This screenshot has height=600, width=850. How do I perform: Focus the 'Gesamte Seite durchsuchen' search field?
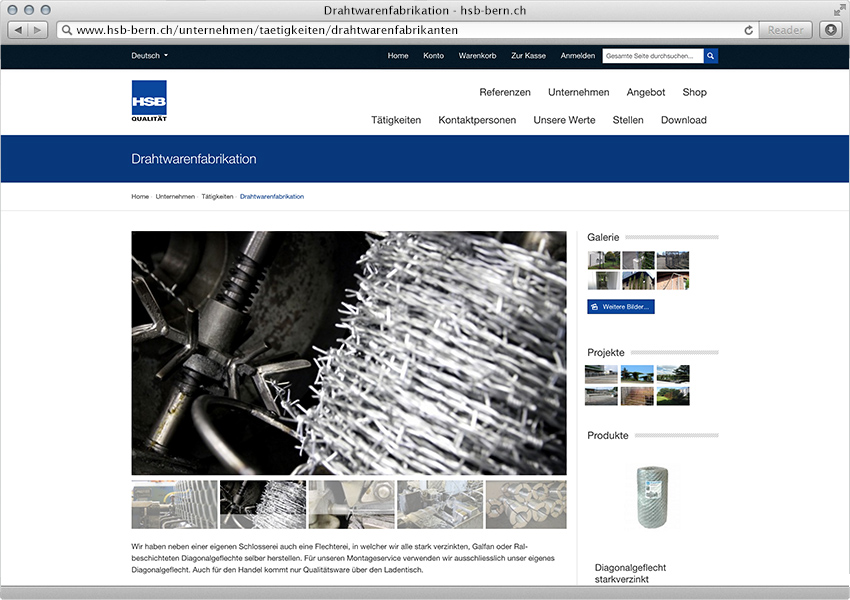tap(653, 56)
